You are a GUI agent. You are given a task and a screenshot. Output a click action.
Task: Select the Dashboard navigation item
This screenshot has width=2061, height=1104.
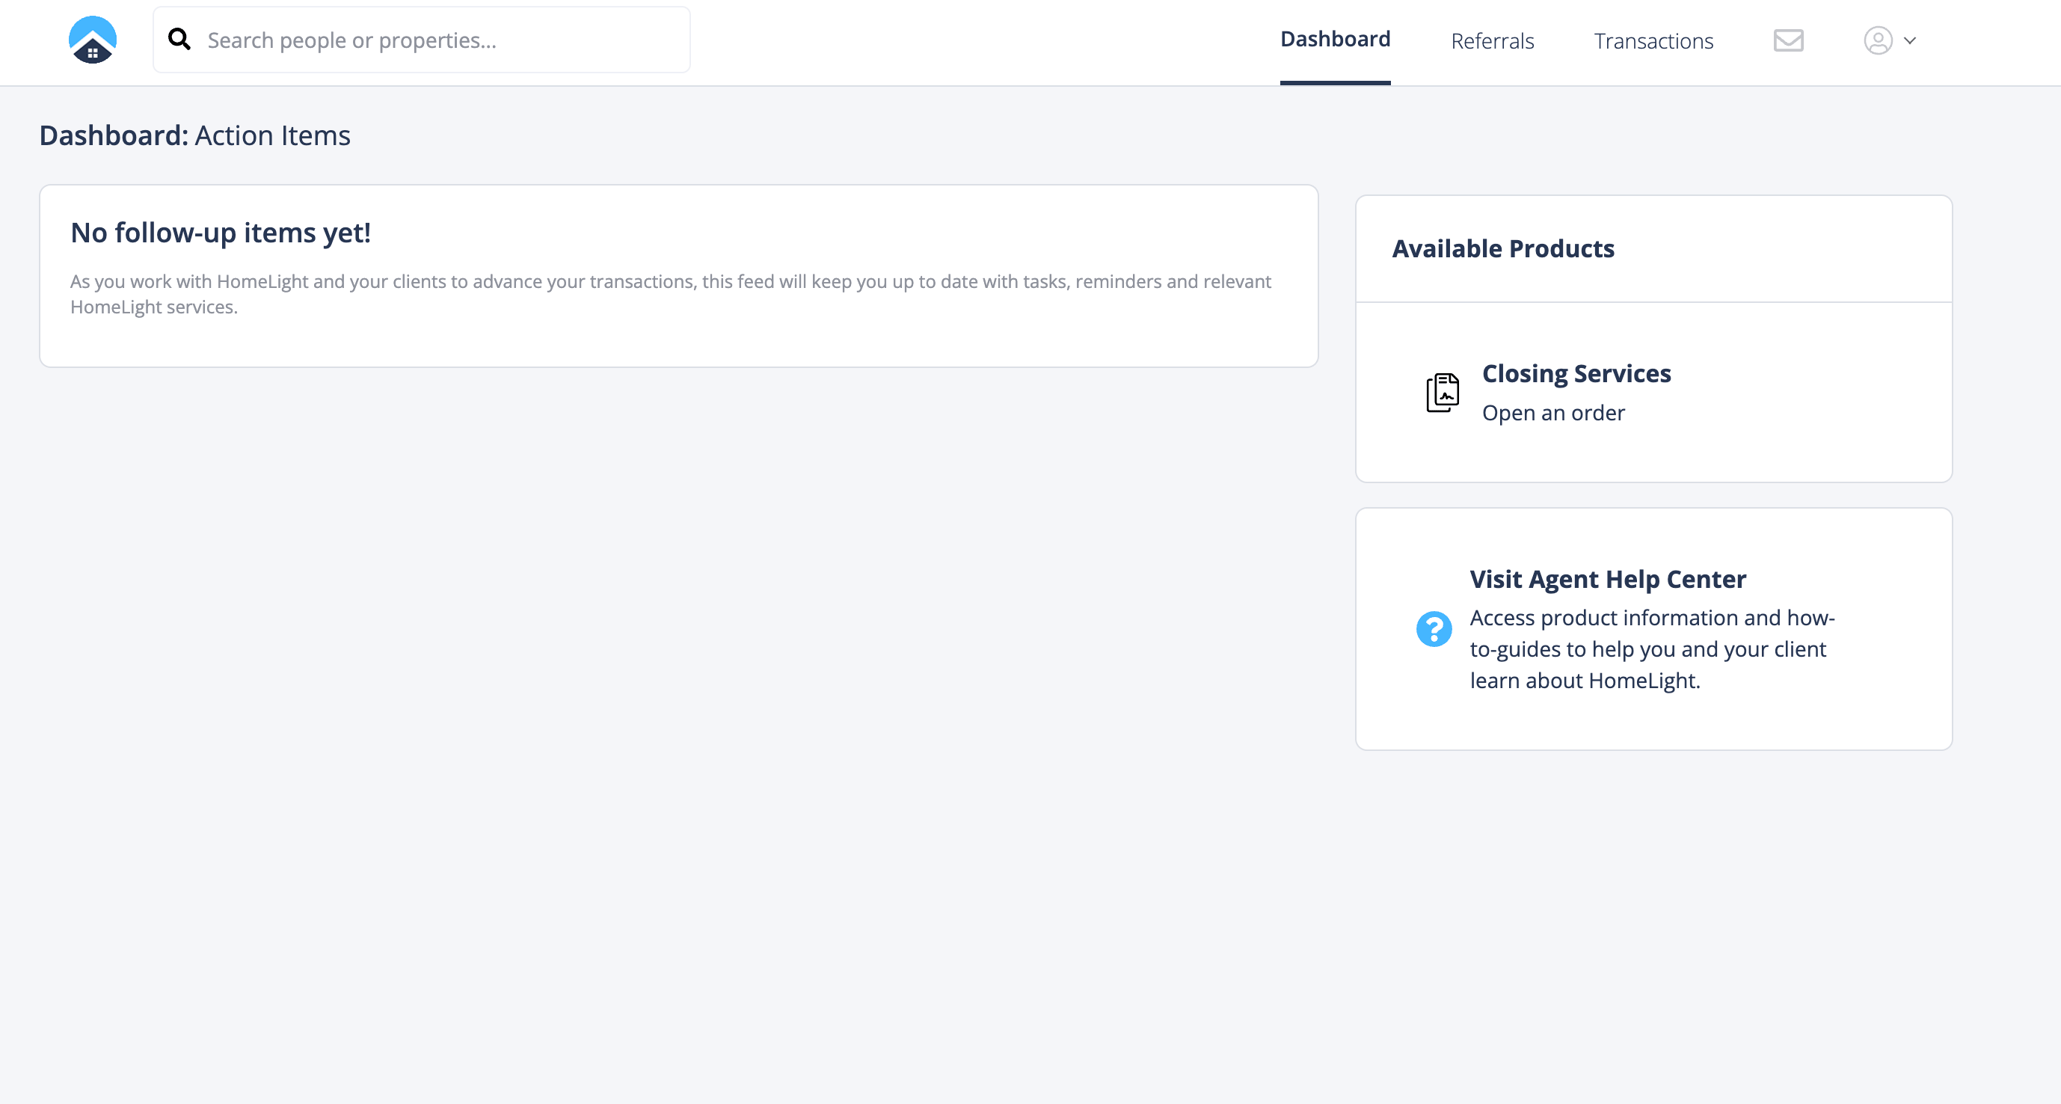tap(1335, 39)
